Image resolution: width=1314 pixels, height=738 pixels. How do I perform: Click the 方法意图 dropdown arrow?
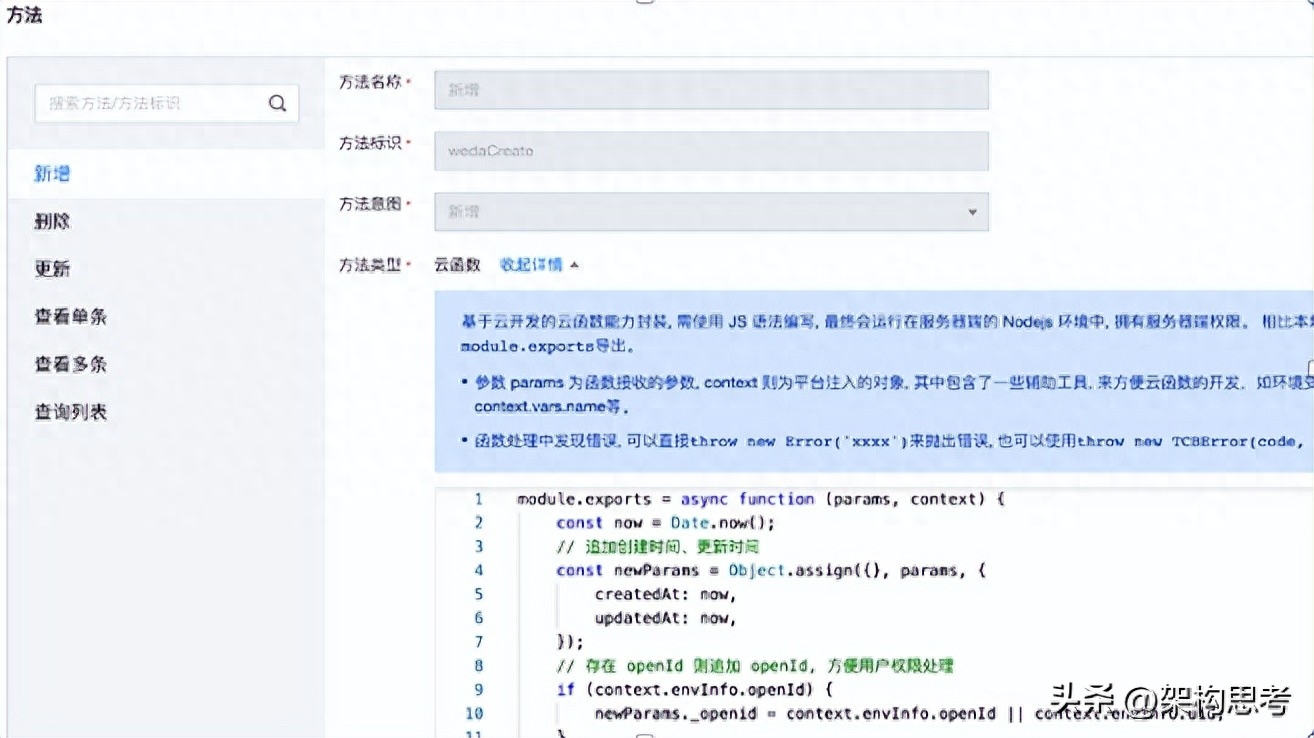(x=972, y=212)
